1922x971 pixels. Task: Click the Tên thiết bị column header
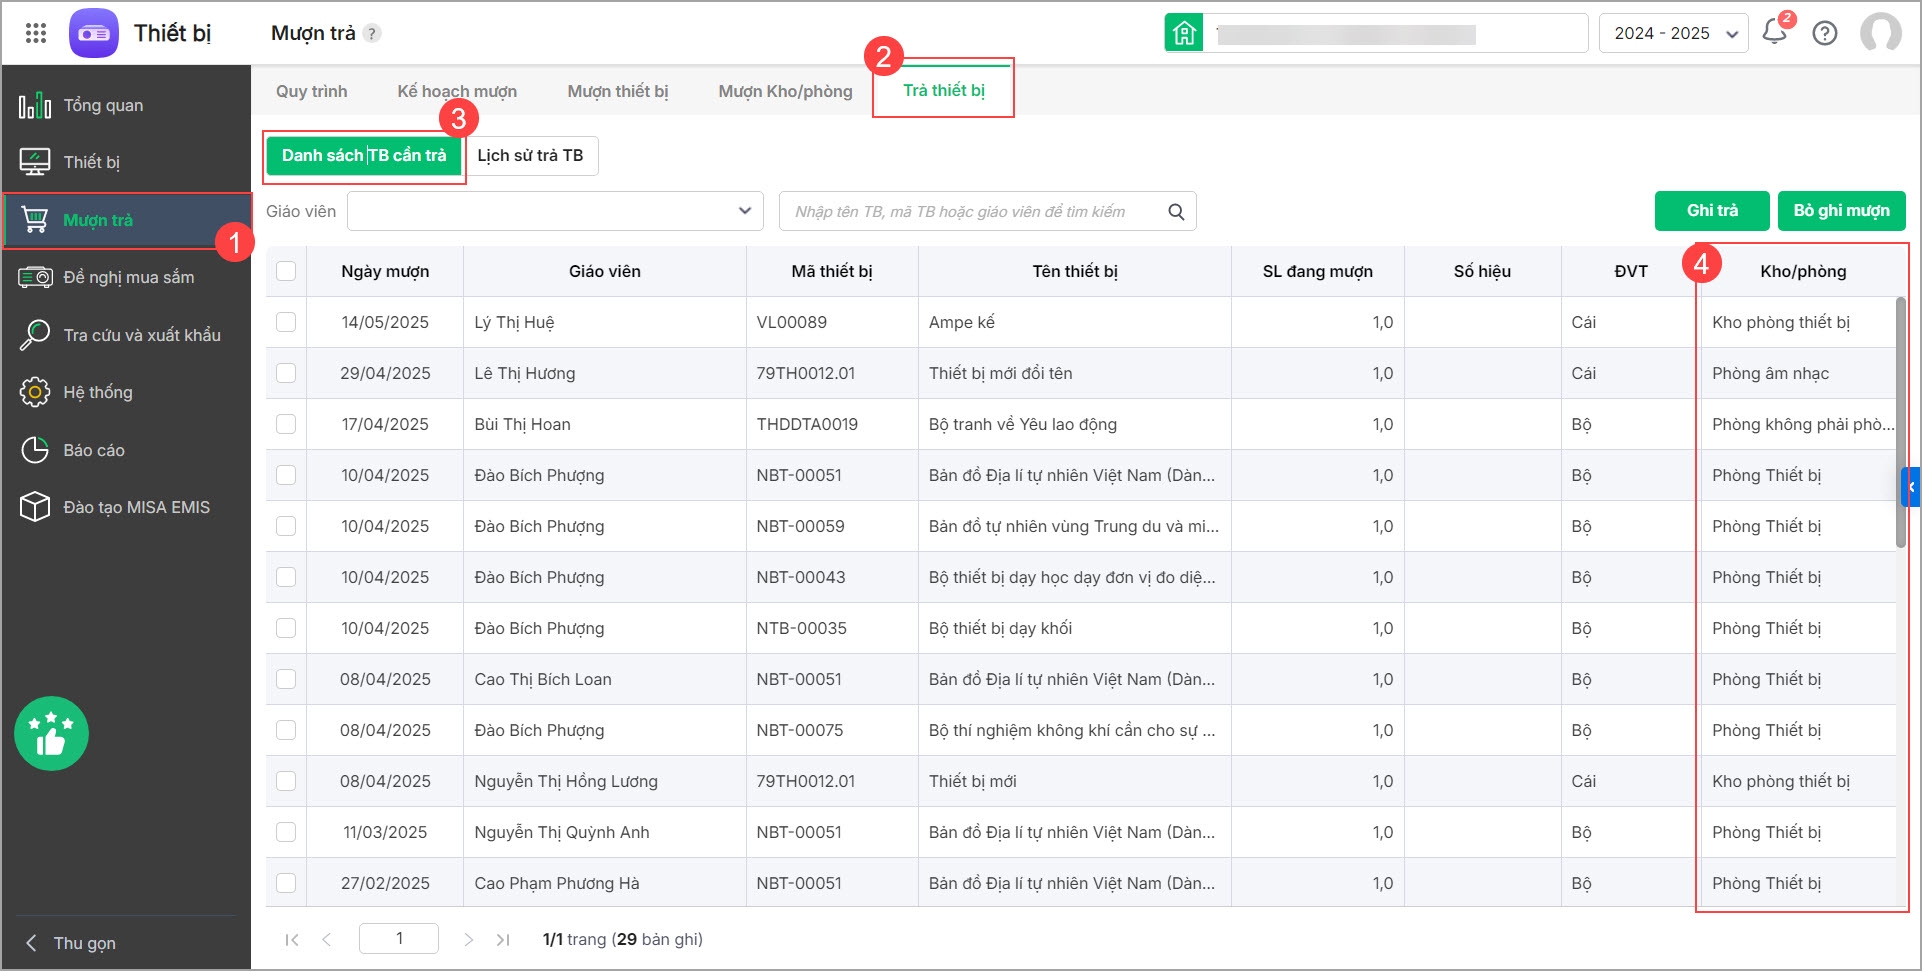1075,272
